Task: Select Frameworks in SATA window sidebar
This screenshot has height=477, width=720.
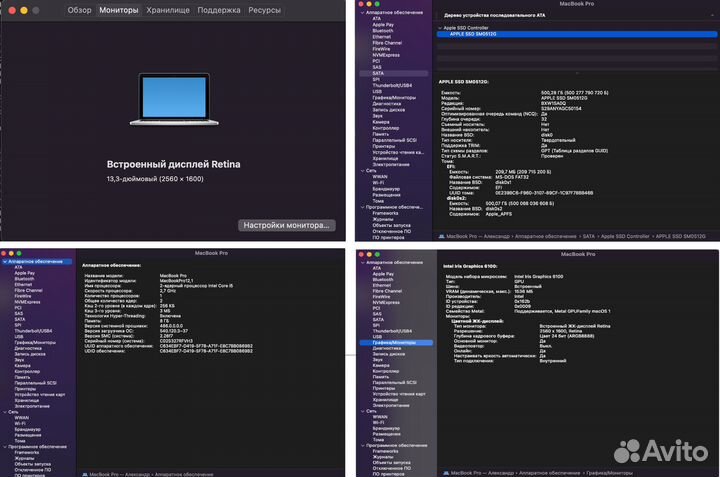Action: click(x=385, y=213)
